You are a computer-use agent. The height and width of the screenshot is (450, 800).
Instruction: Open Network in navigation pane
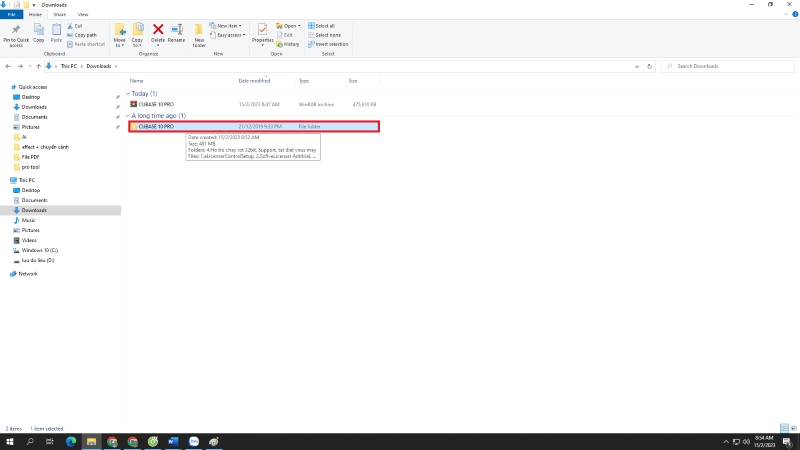click(28, 274)
